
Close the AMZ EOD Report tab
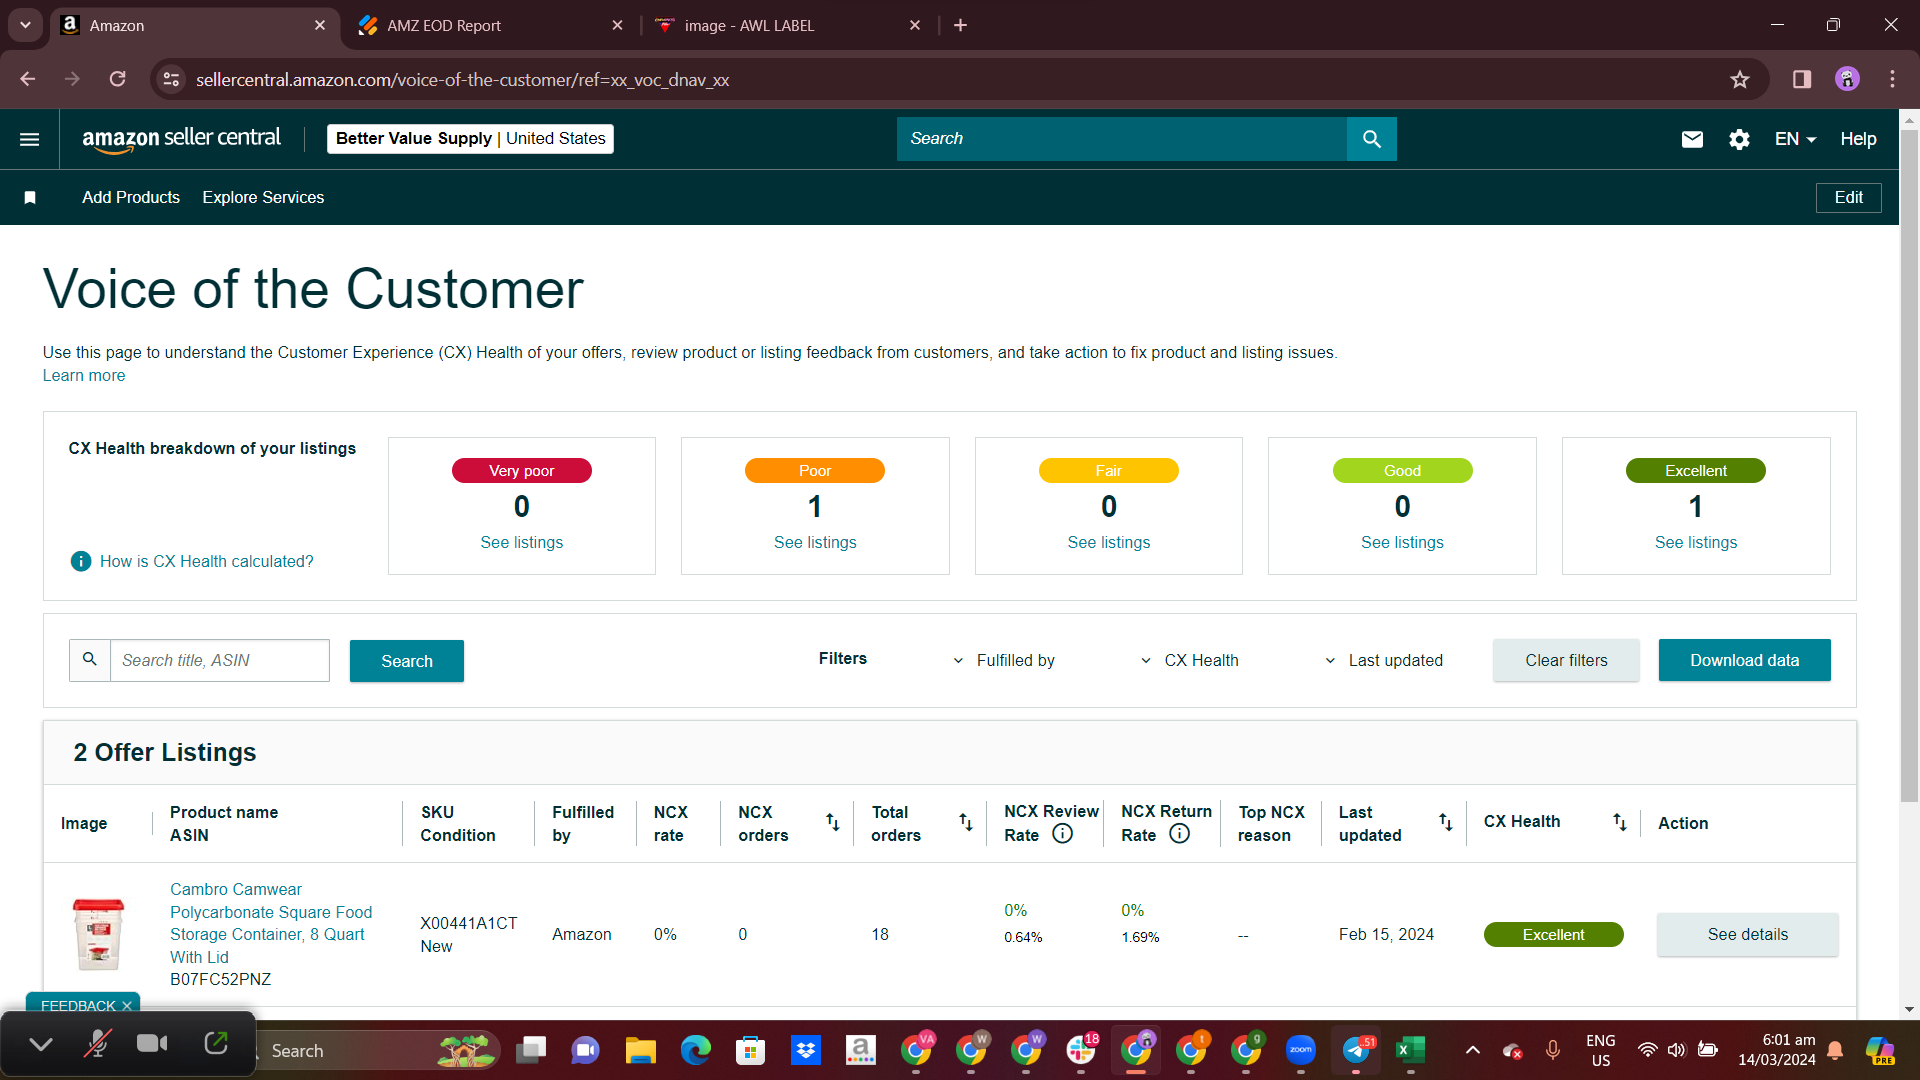tap(617, 26)
